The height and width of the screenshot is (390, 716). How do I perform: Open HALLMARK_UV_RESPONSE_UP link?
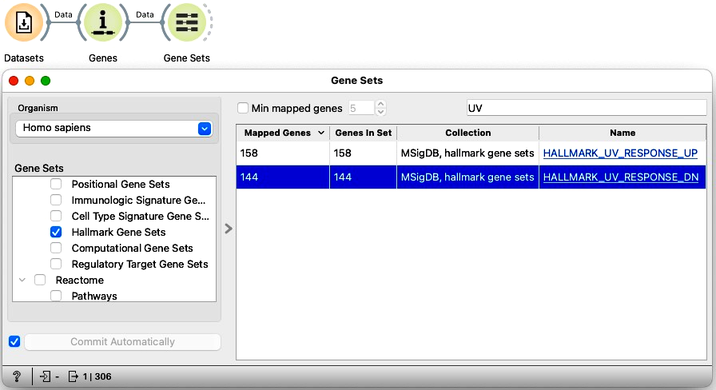pyautogui.click(x=620, y=153)
